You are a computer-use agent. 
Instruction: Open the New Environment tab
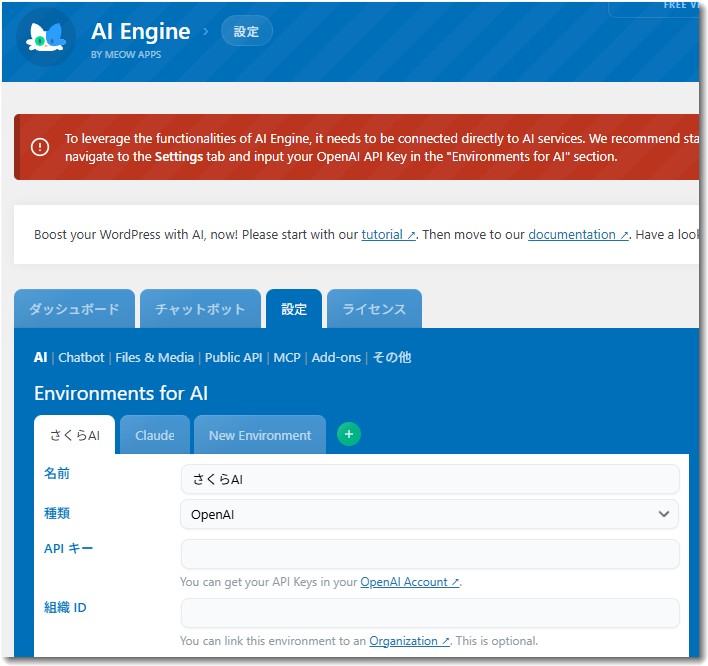tap(260, 435)
